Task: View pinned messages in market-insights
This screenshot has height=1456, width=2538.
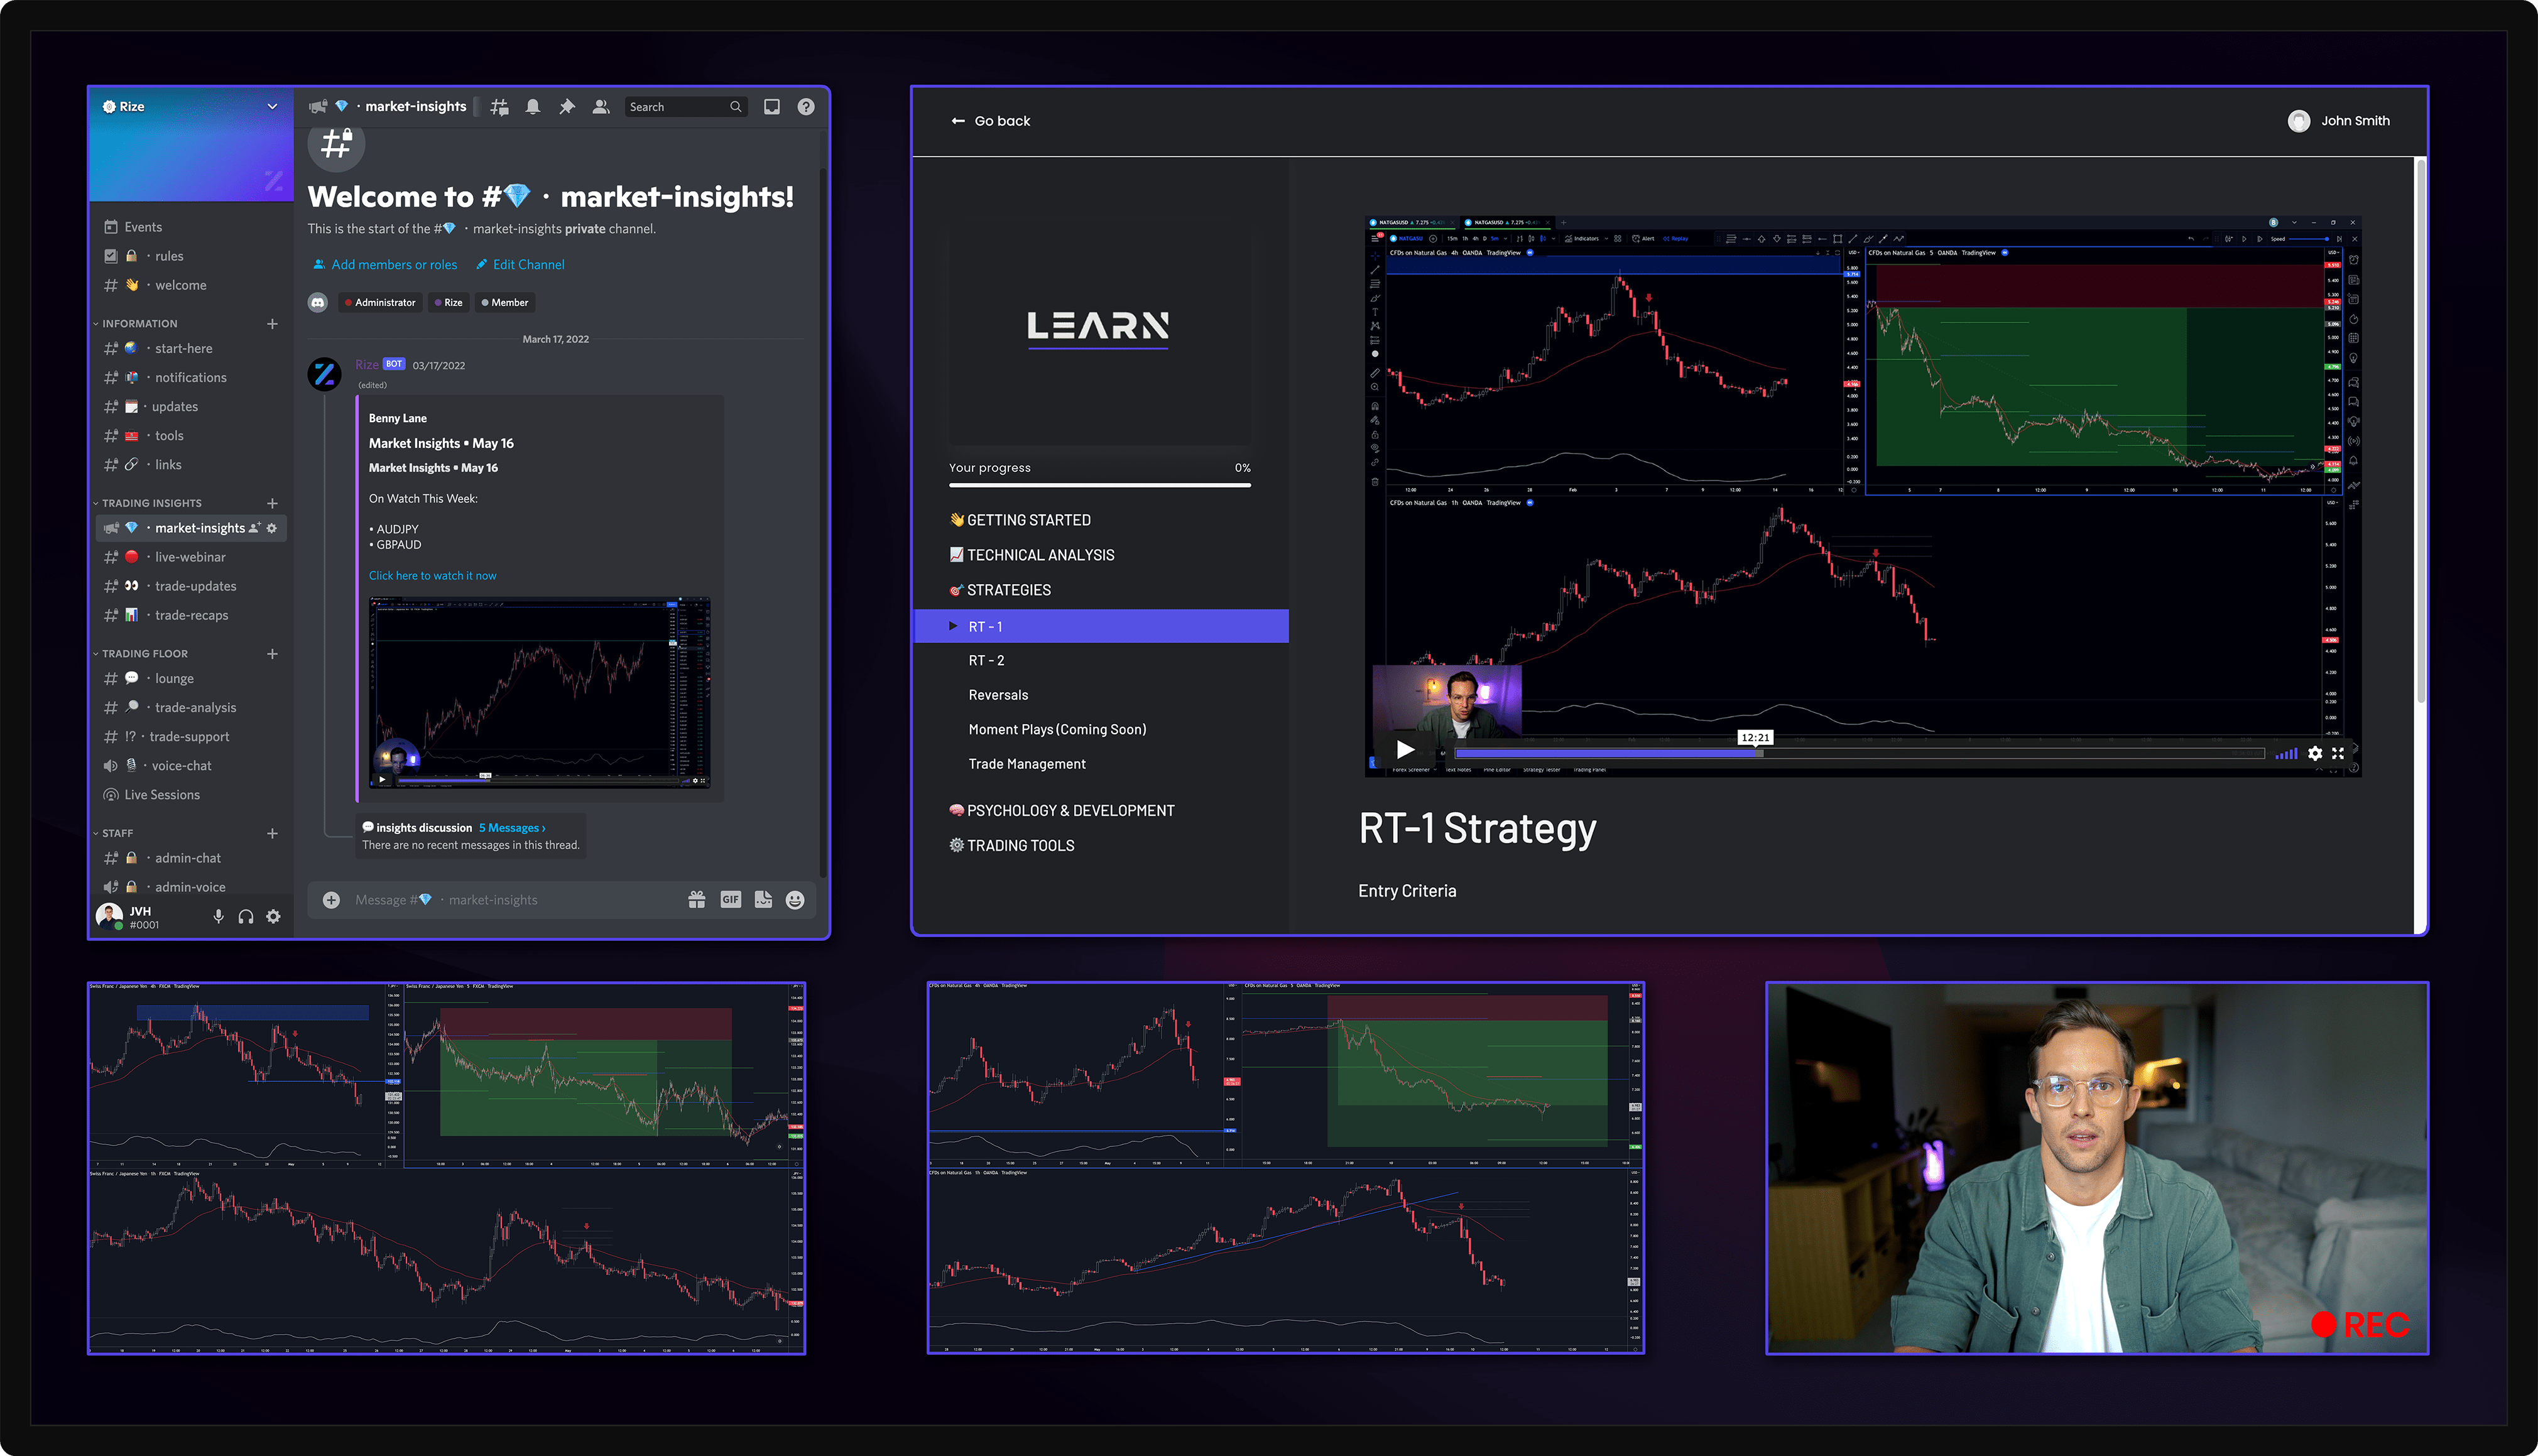Action: (567, 106)
